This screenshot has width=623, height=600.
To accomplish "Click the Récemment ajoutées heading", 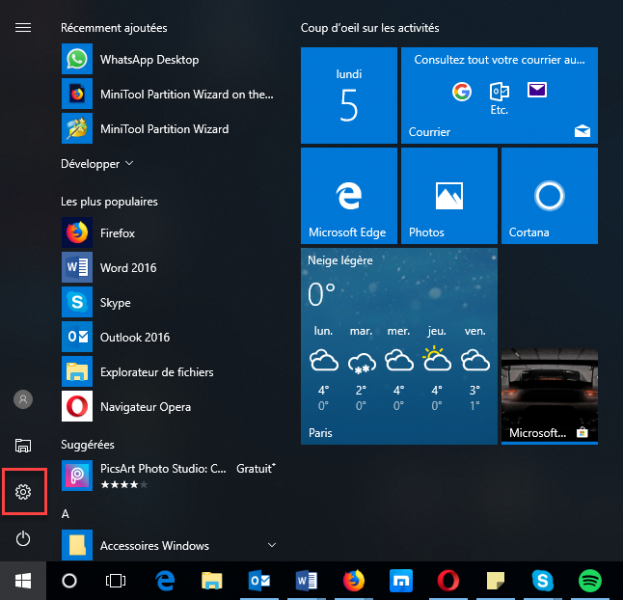I will pos(114,28).
